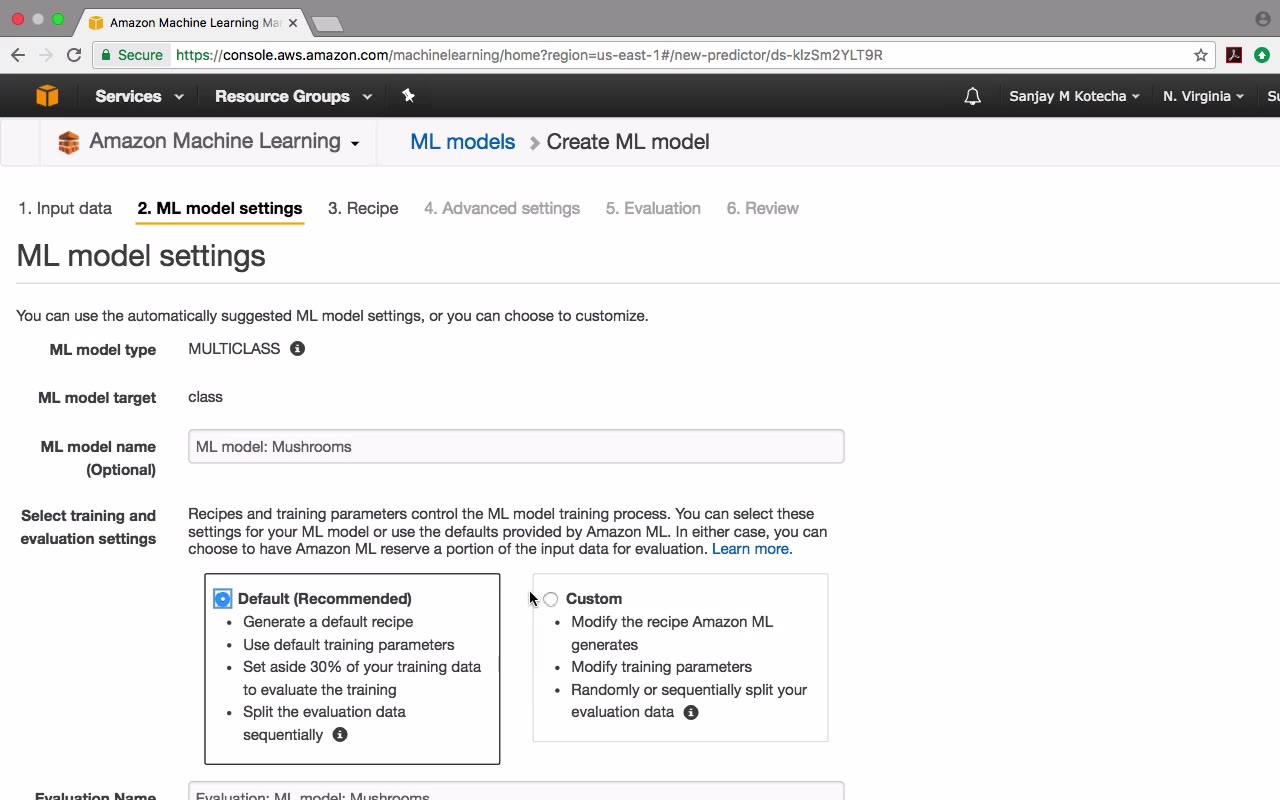This screenshot has height=800, width=1280.
Task: Click the pin shortcut icon in AWS navbar
Action: coord(408,96)
